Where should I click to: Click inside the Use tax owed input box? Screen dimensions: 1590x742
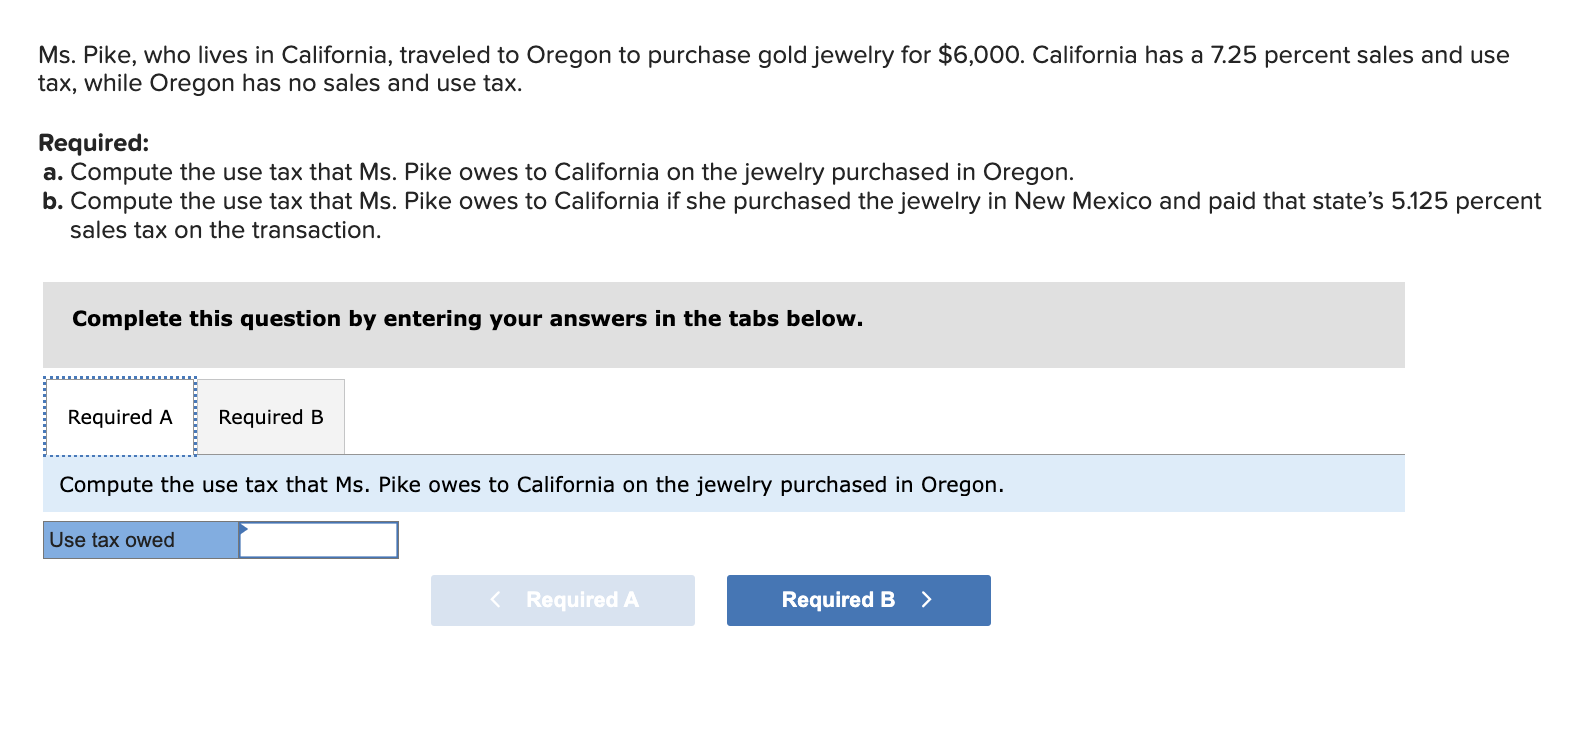318,540
